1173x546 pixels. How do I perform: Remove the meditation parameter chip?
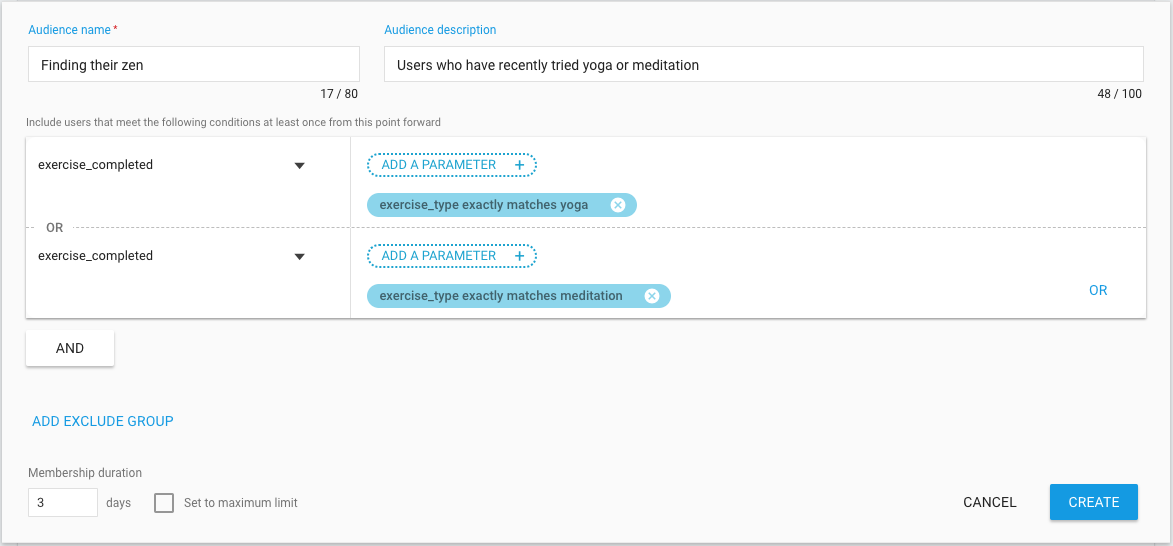[x=652, y=296]
